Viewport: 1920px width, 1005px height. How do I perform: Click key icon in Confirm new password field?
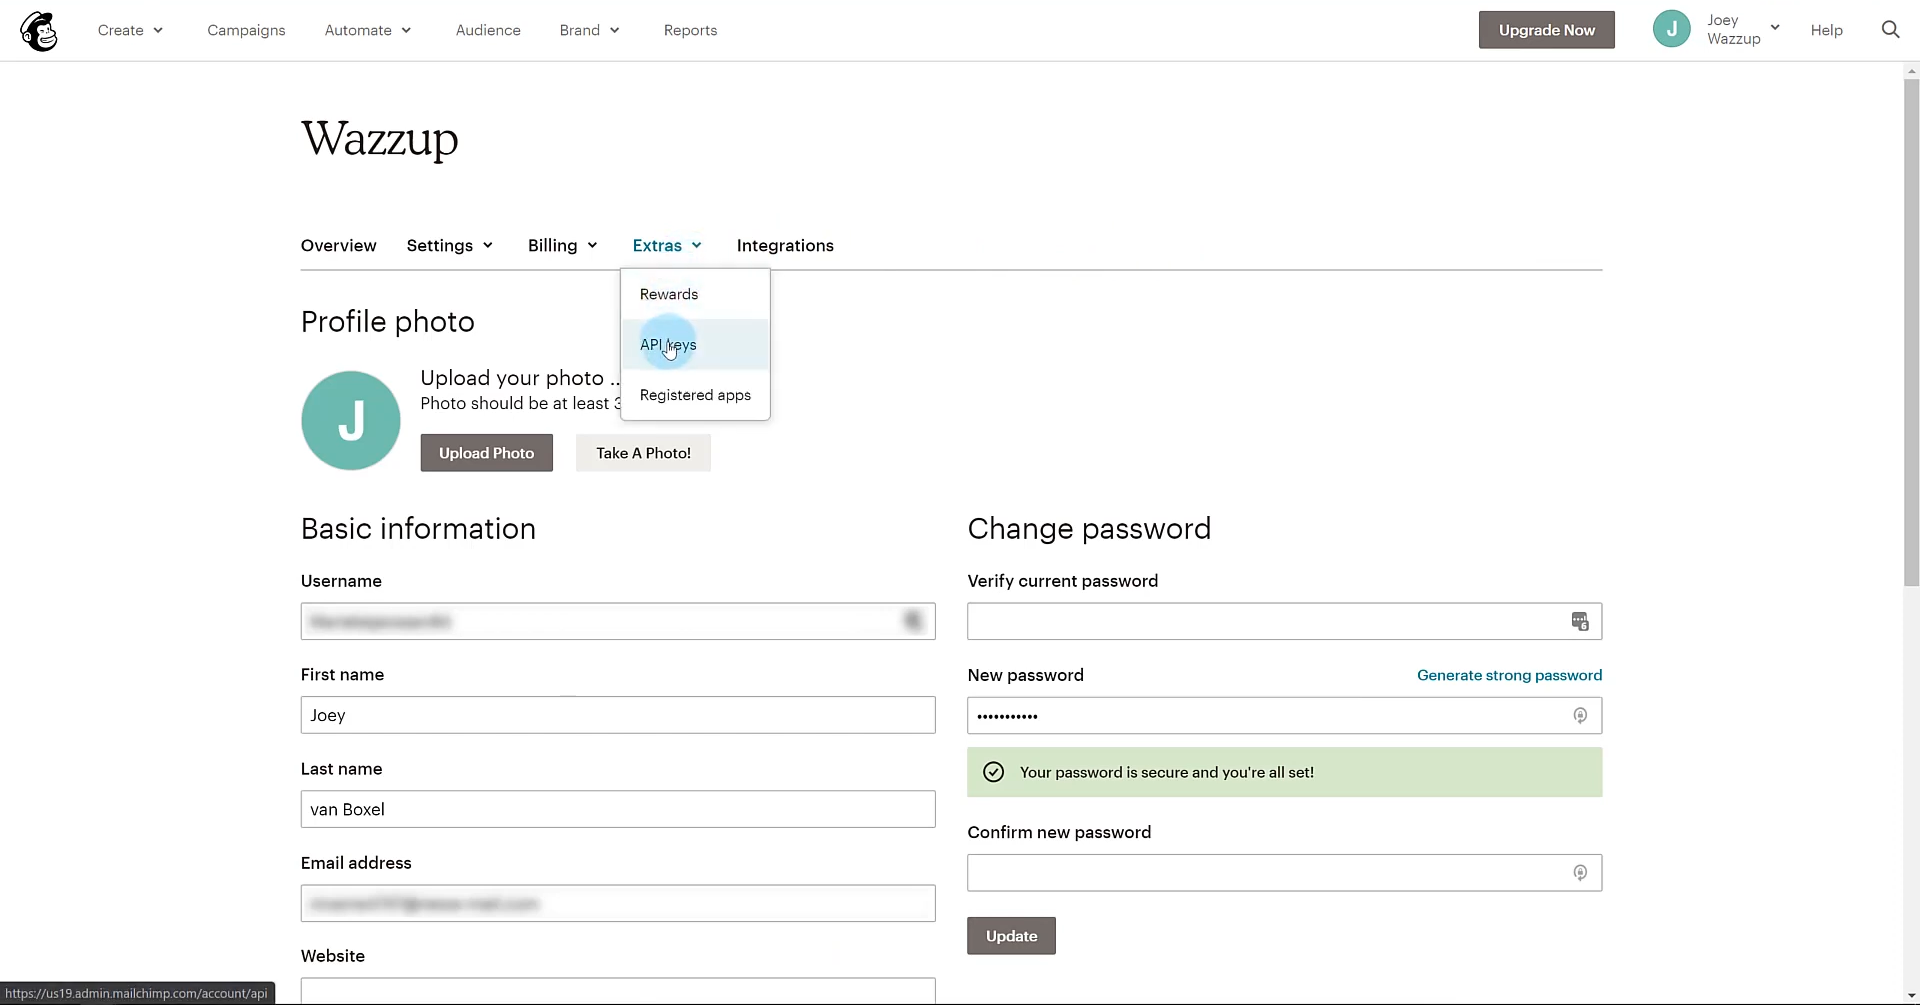click(x=1580, y=873)
